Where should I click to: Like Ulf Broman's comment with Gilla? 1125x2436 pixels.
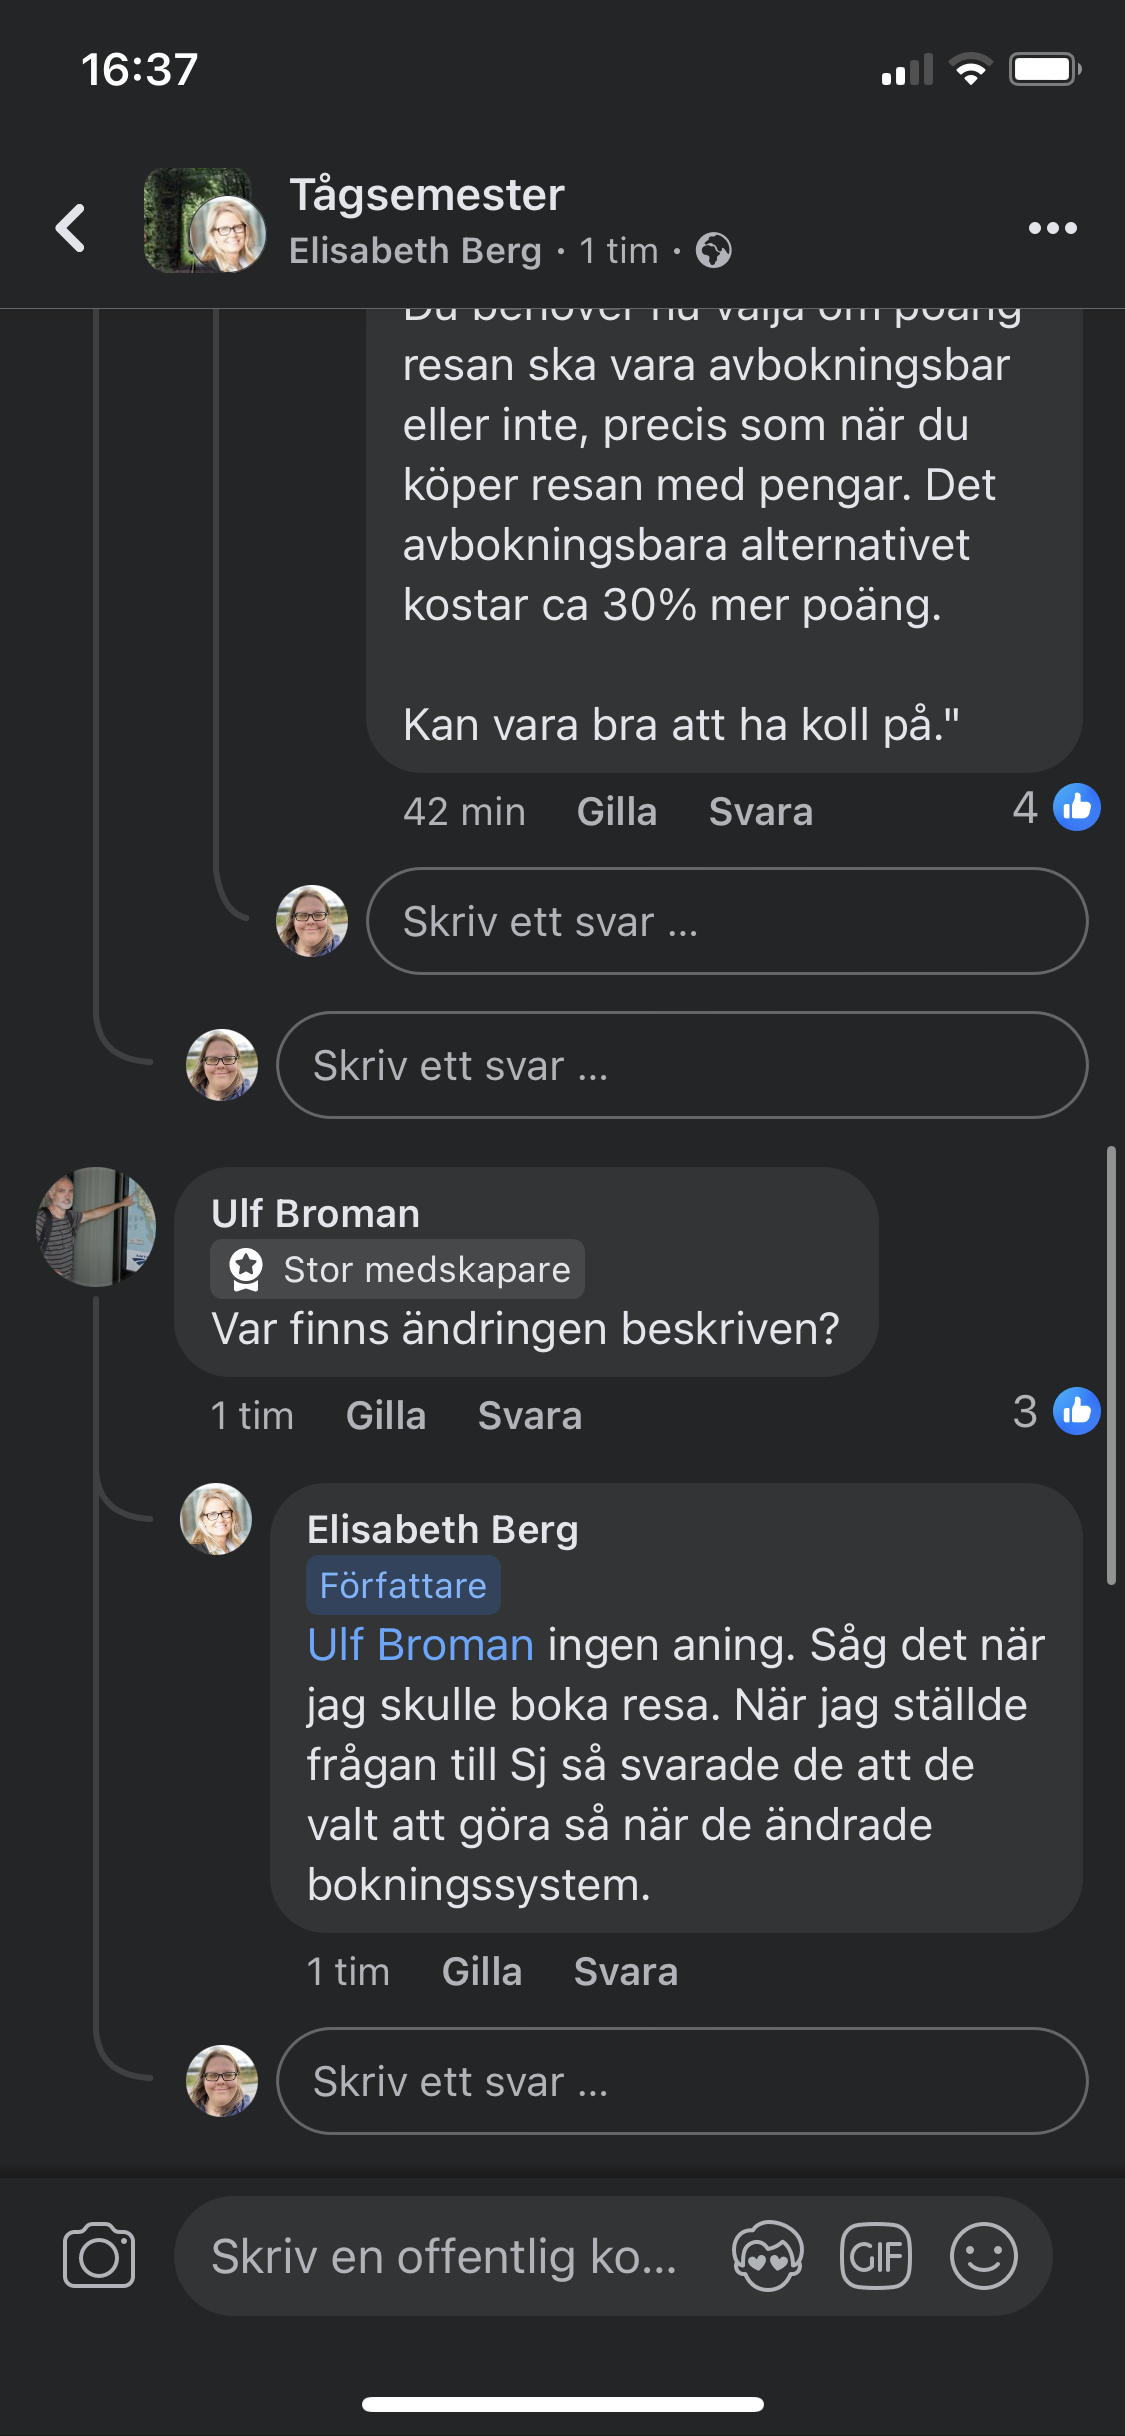click(386, 1416)
